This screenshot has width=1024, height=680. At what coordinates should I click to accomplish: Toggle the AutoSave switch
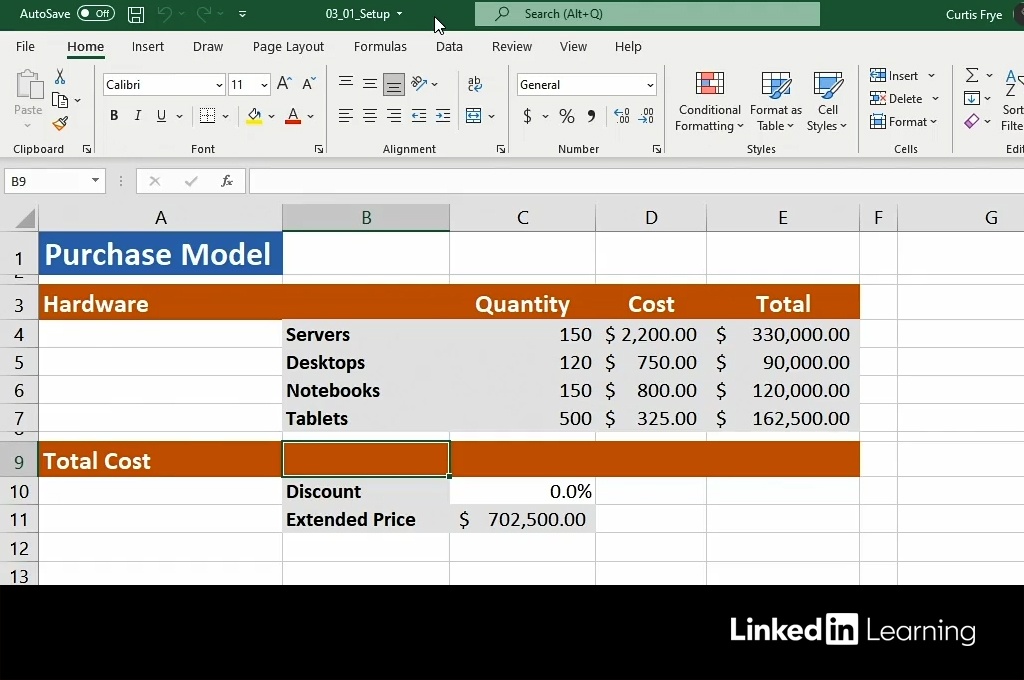click(x=96, y=14)
